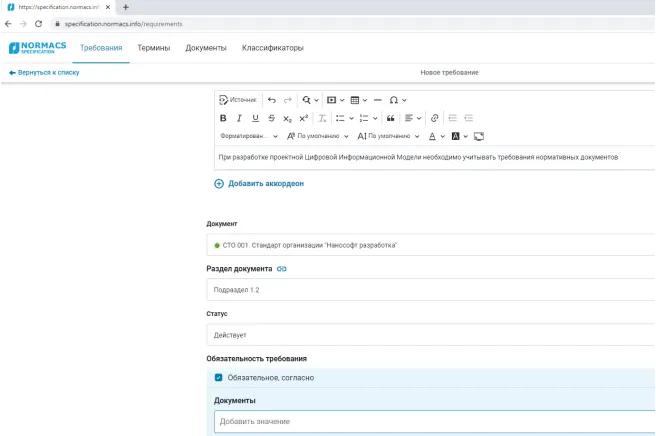Click the undo arrow in editor
Image resolution: width=656 pixels, height=436 pixels.
click(271, 100)
